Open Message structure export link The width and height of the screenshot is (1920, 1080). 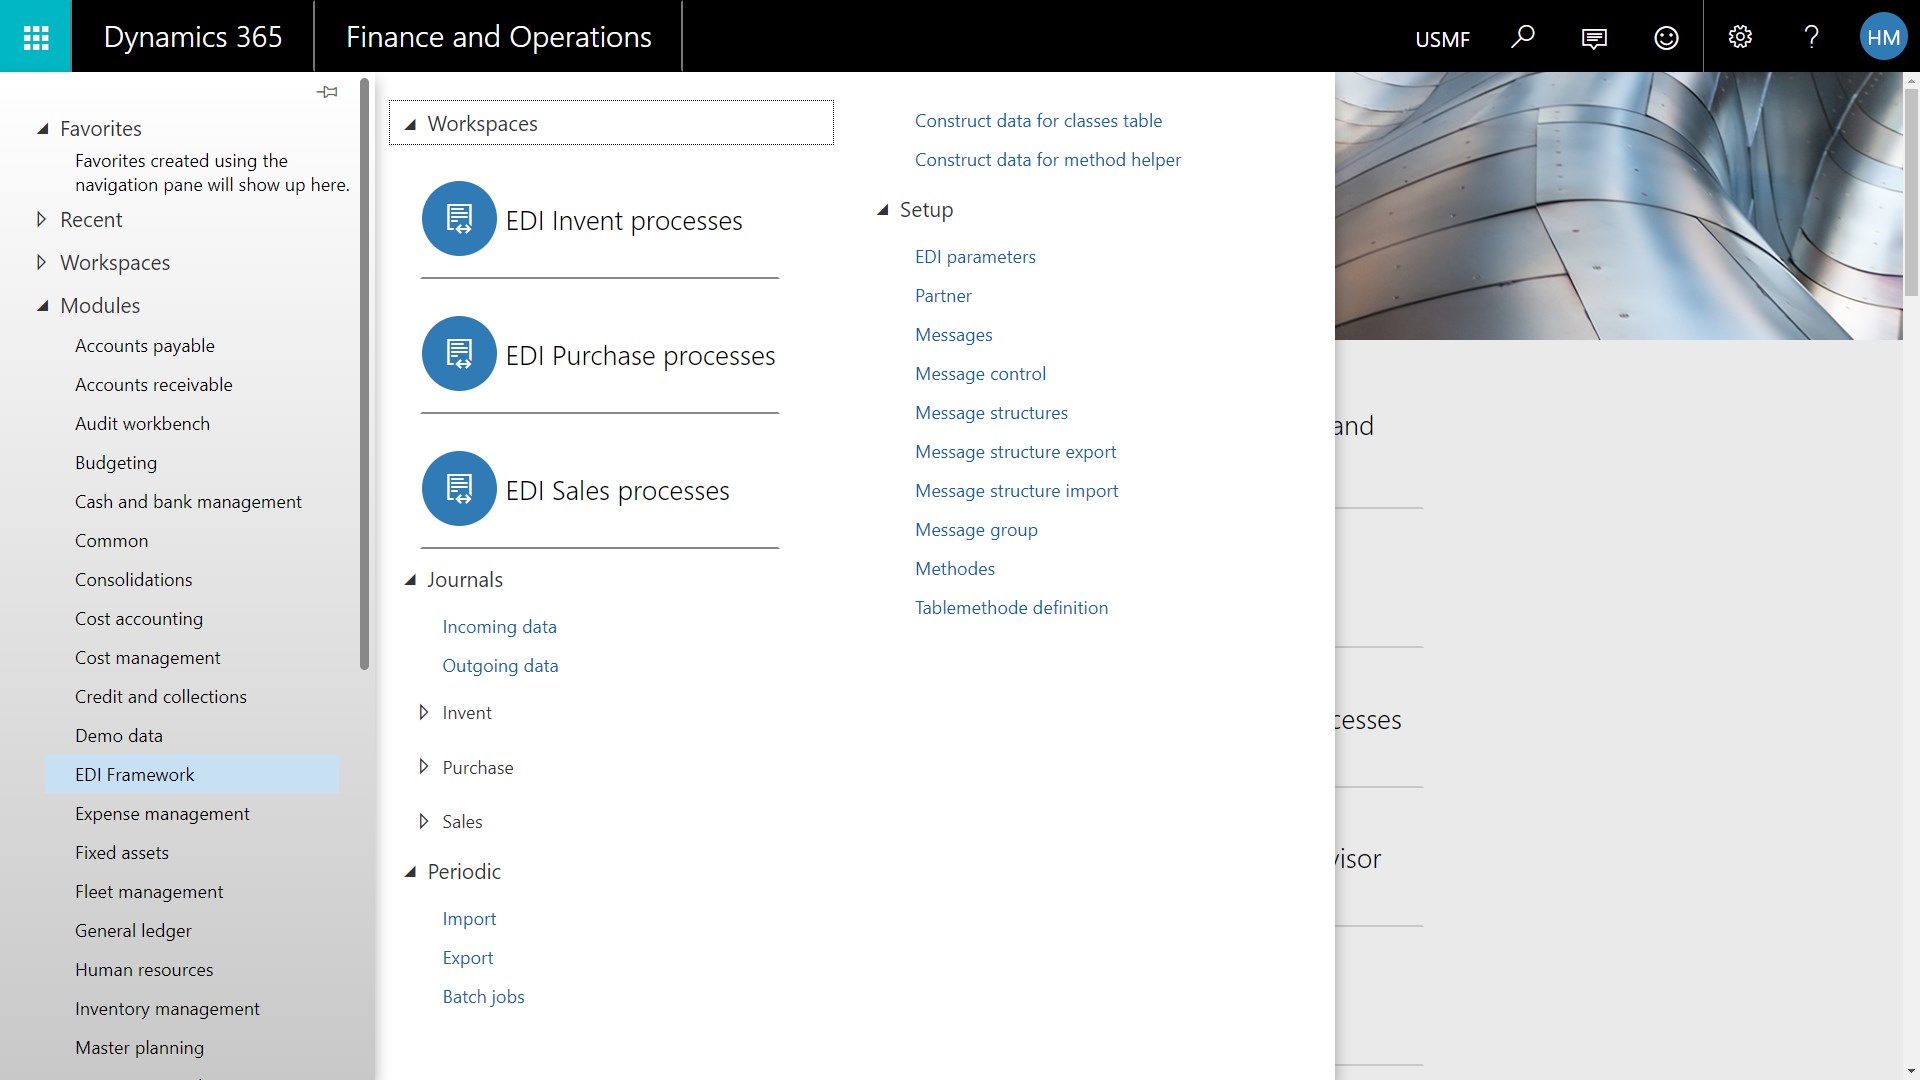coord(1015,452)
